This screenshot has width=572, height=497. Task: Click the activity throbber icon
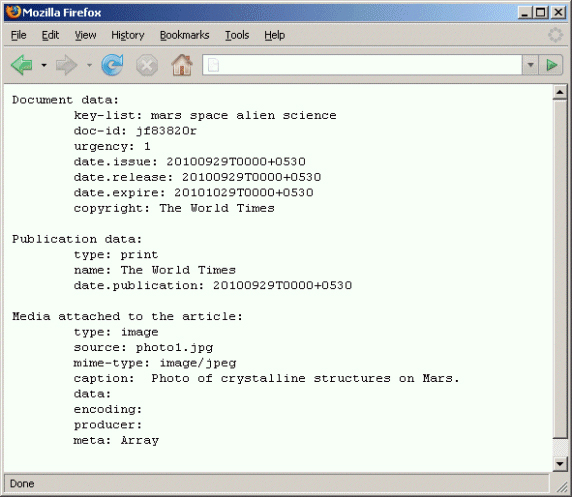click(555, 35)
